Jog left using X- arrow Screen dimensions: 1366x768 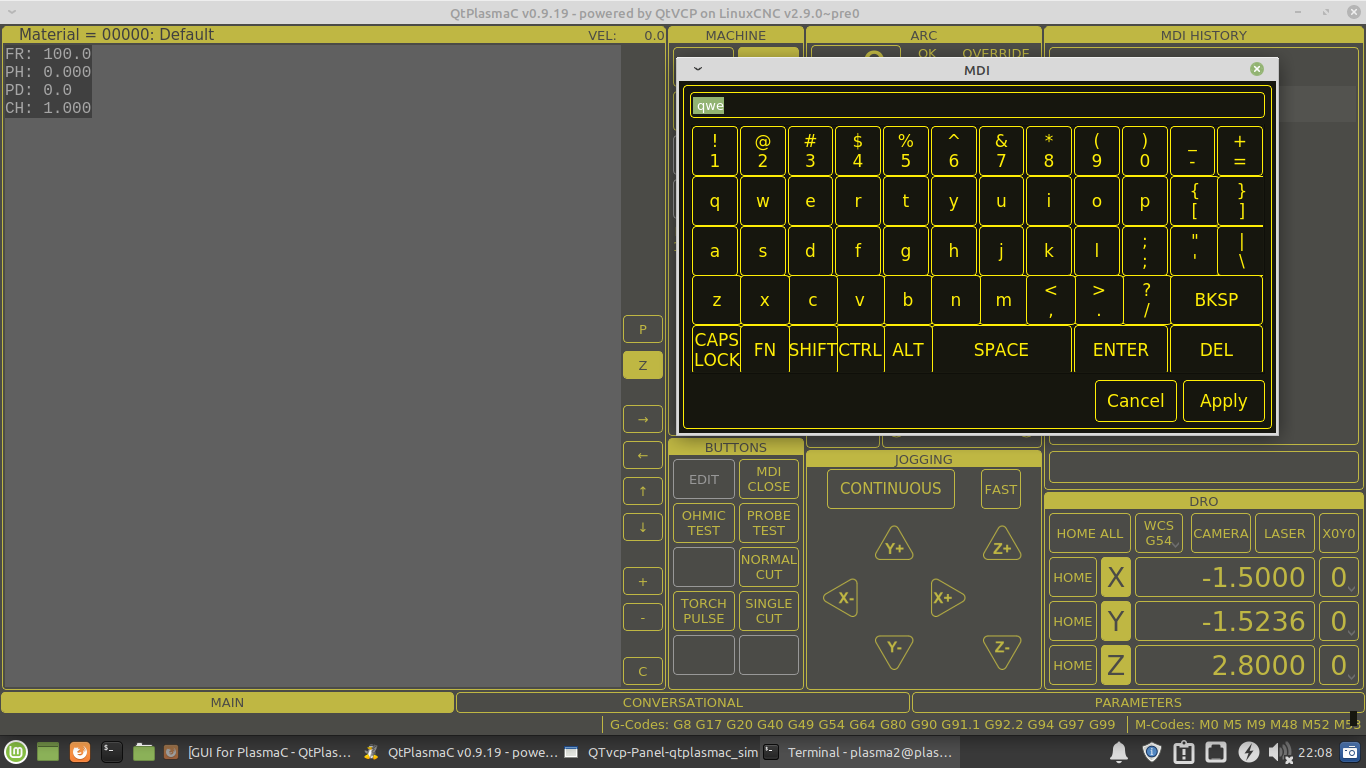pos(842,598)
